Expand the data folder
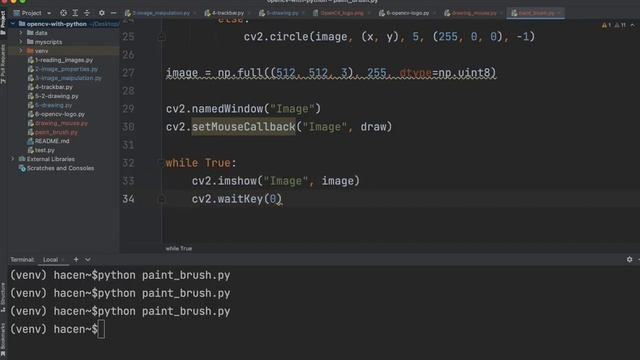The width and height of the screenshot is (640, 360). (21, 33)
